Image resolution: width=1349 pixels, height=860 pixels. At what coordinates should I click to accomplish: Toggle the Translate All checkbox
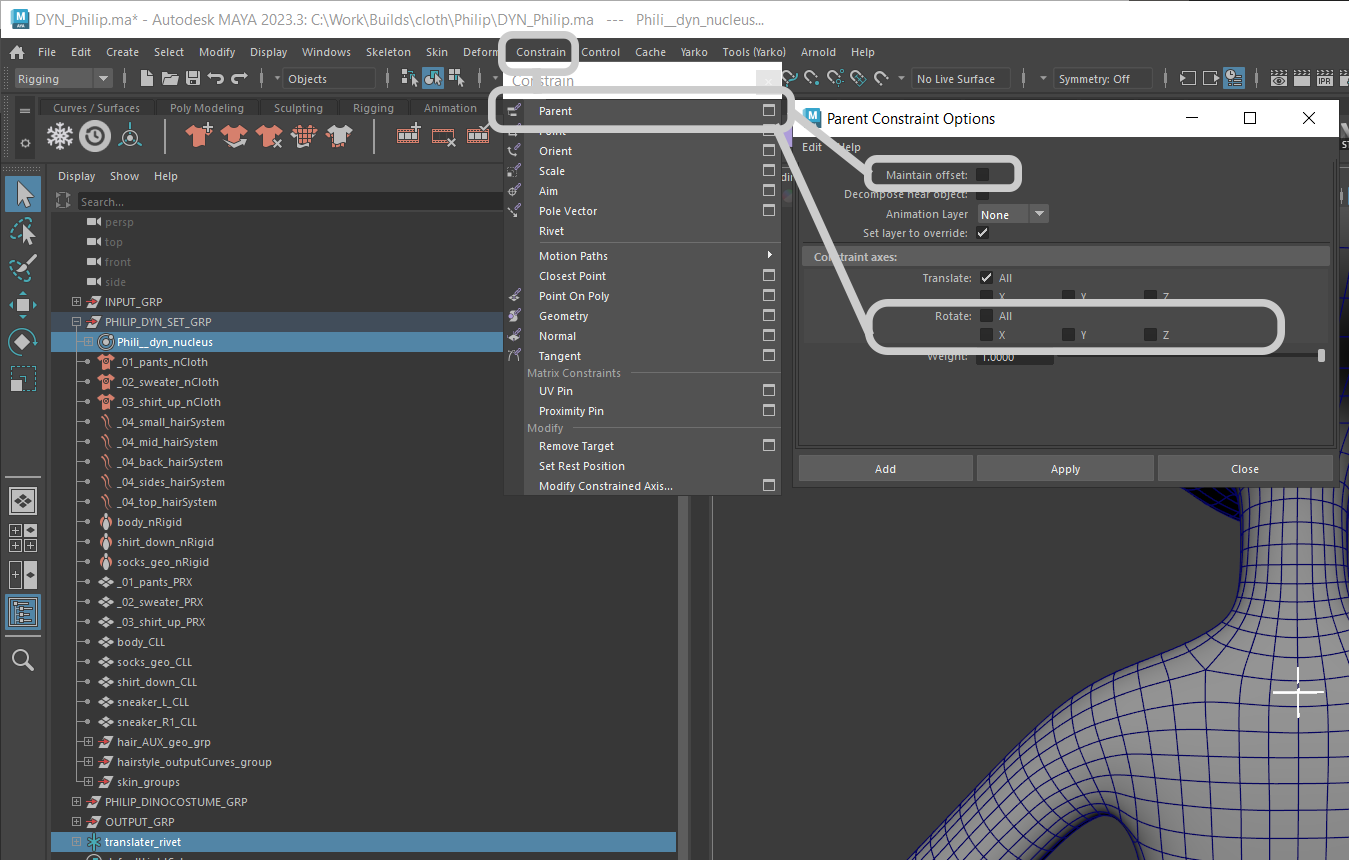click(987, 278)
